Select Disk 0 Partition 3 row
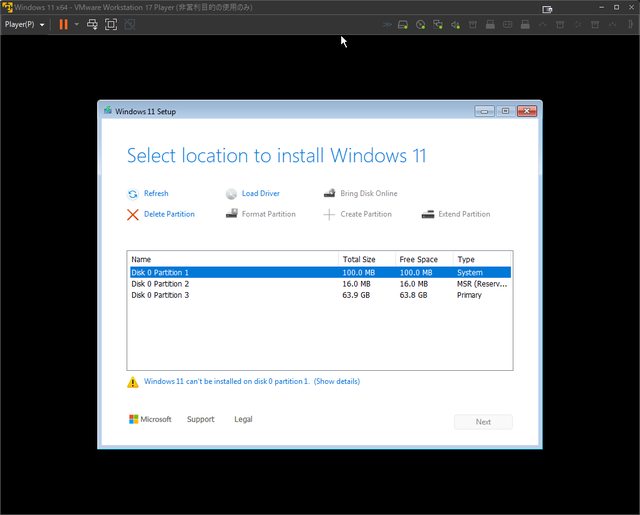 pos(160,295)
